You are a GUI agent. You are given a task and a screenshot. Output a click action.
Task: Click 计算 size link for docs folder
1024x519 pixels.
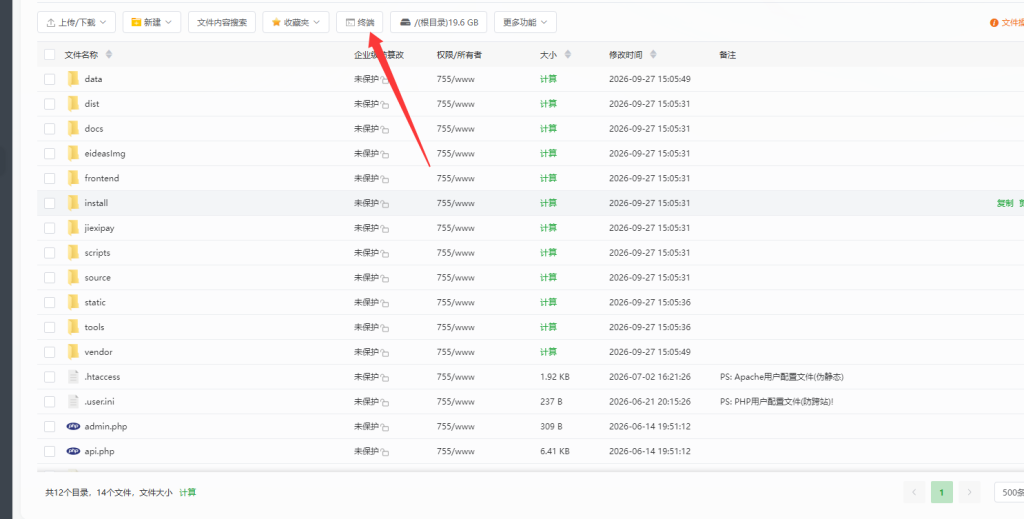549,129
